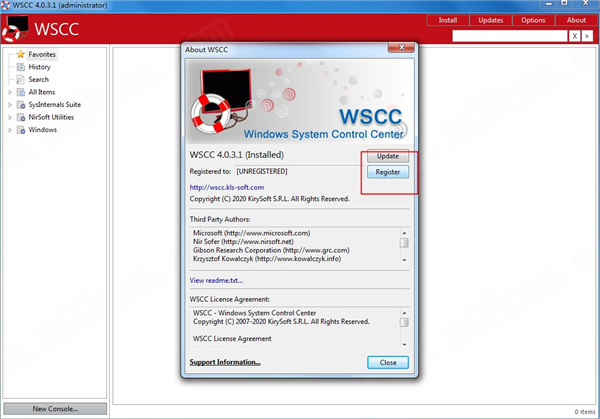Click the License Agreement scrollbar thumb
The width and height of the screenshot is (600, 419).
(404, 323)
